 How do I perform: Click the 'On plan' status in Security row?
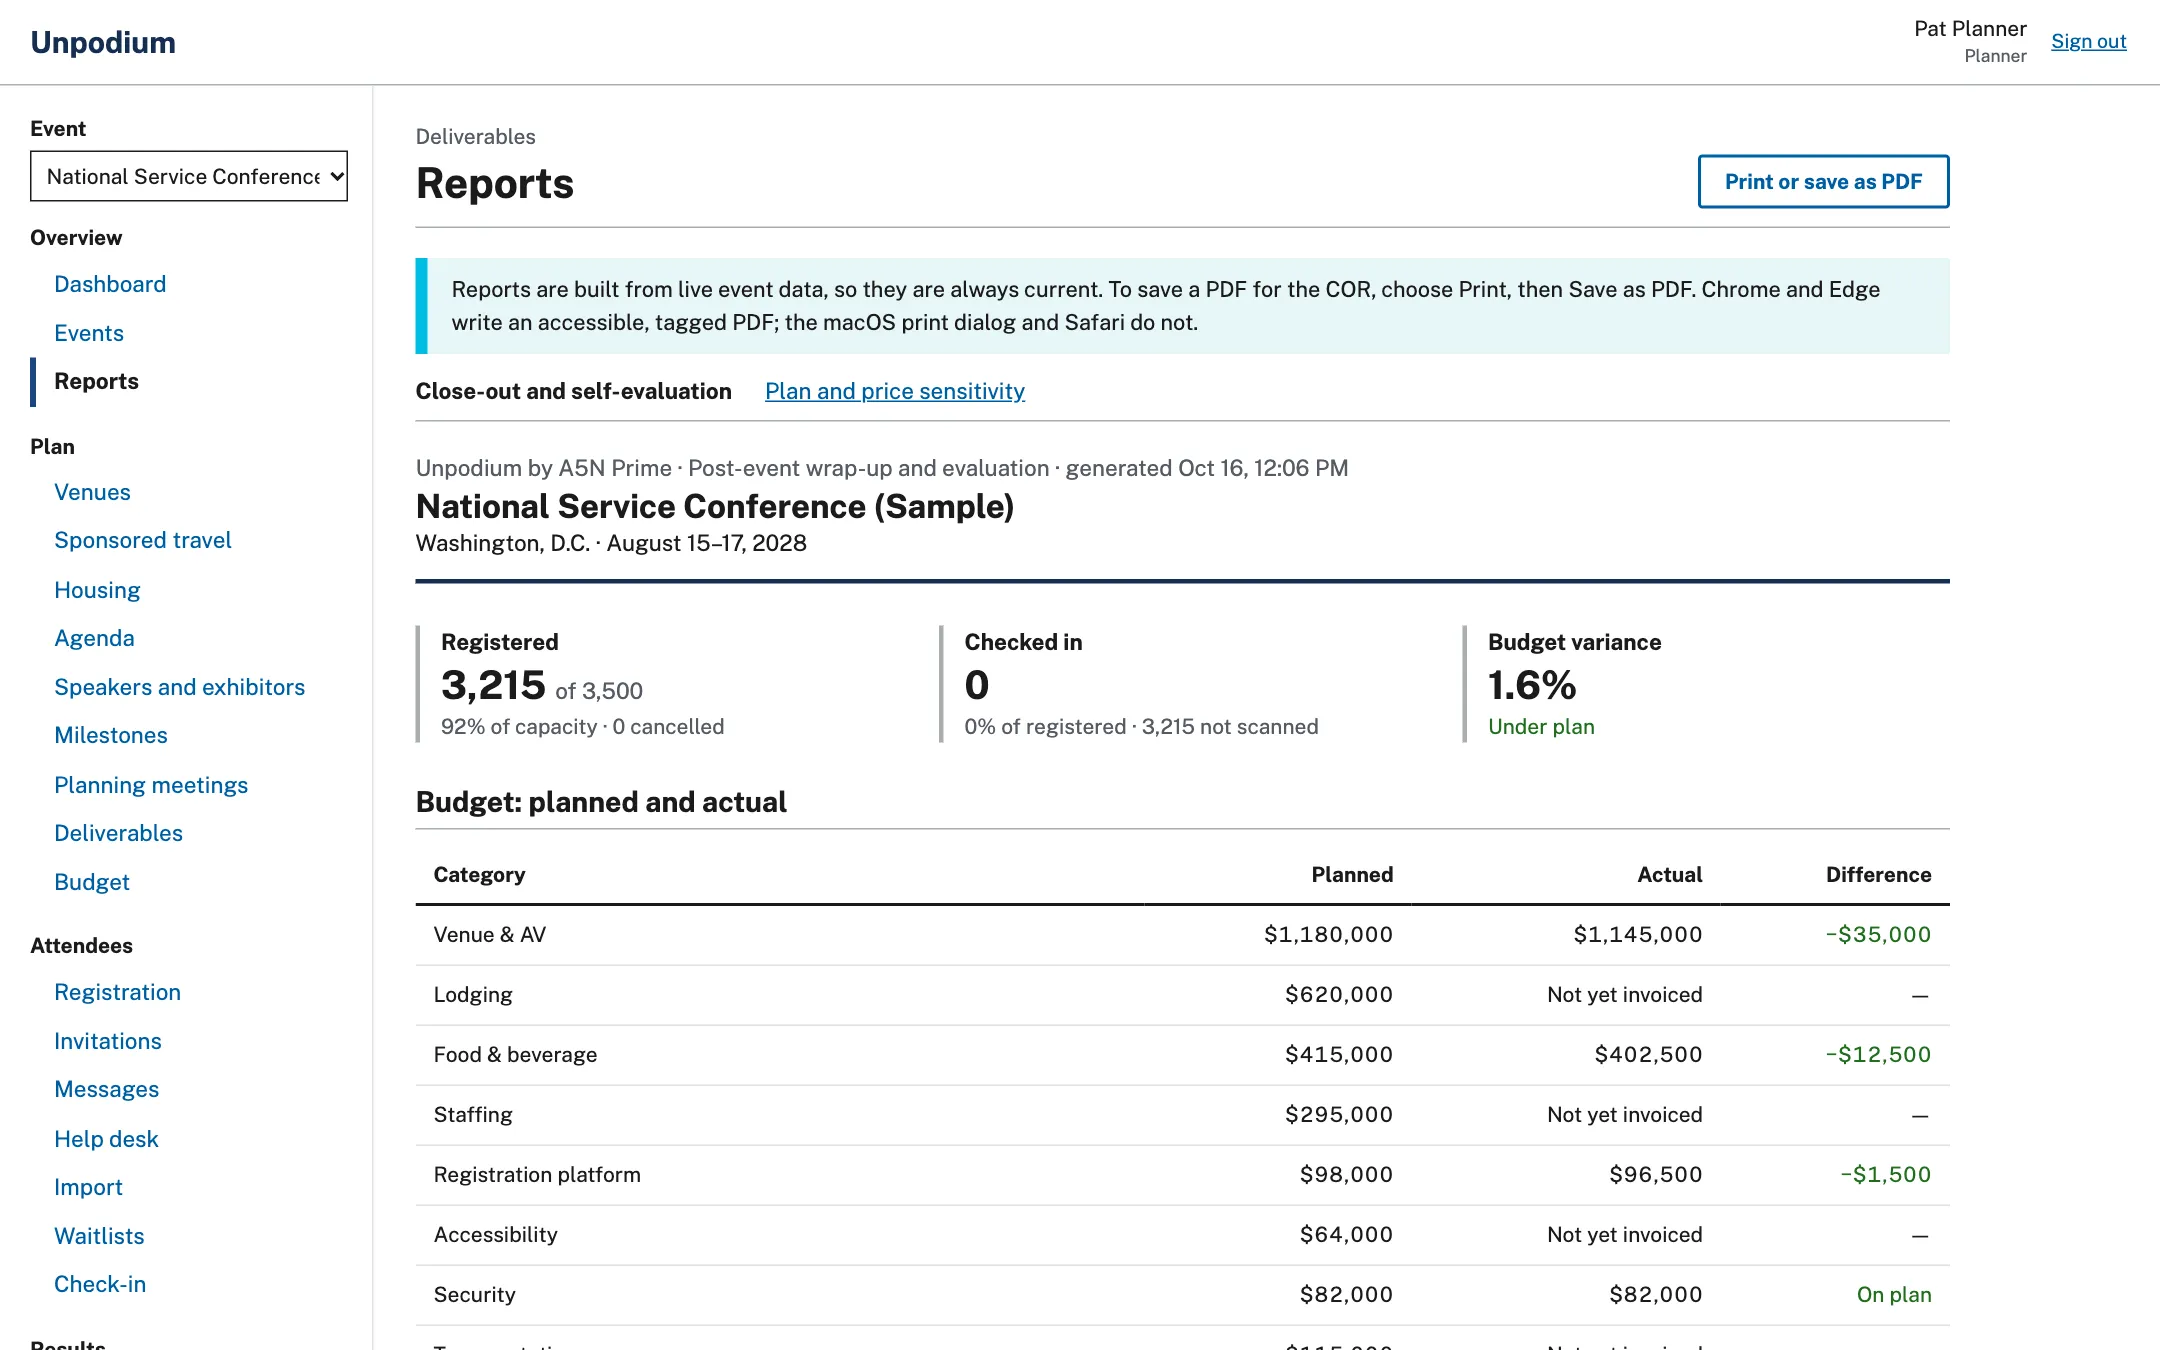[x=1894, y=1294]
